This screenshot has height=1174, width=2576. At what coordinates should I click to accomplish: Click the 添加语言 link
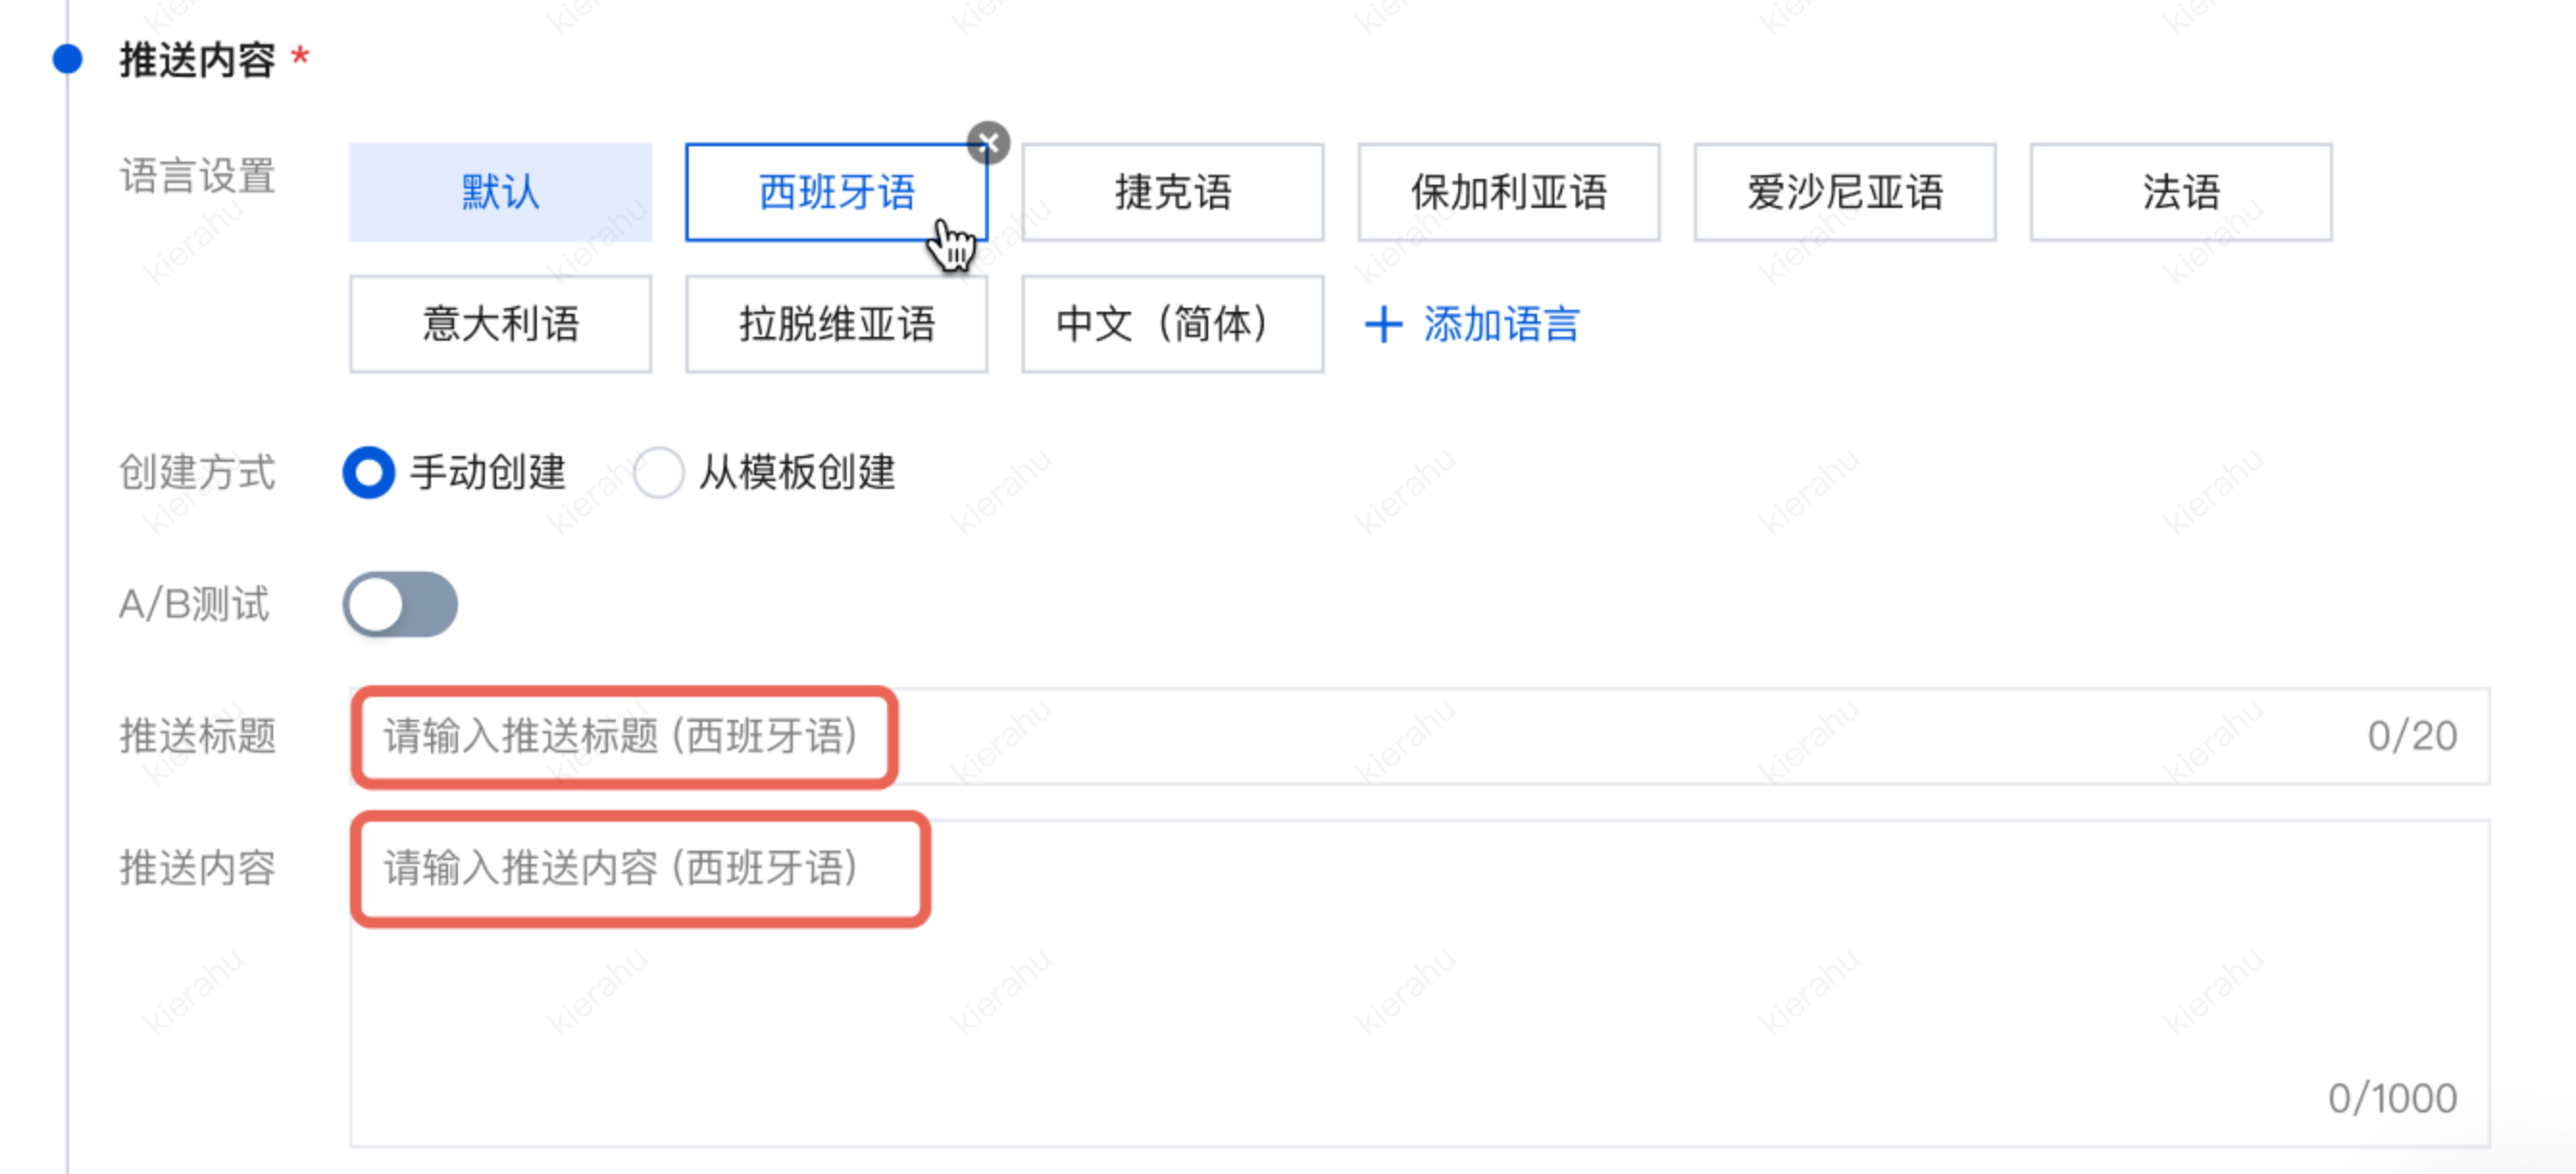[x=1500, y=325]
